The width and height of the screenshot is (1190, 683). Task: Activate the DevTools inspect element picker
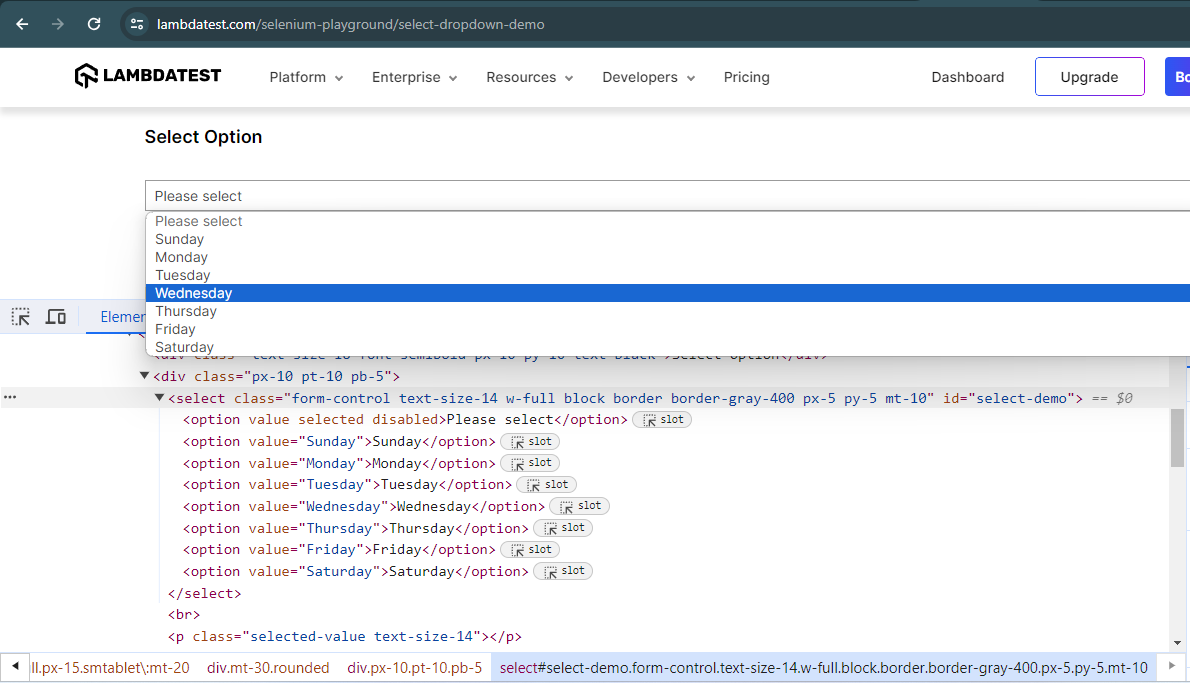click(x=21, y=317)
